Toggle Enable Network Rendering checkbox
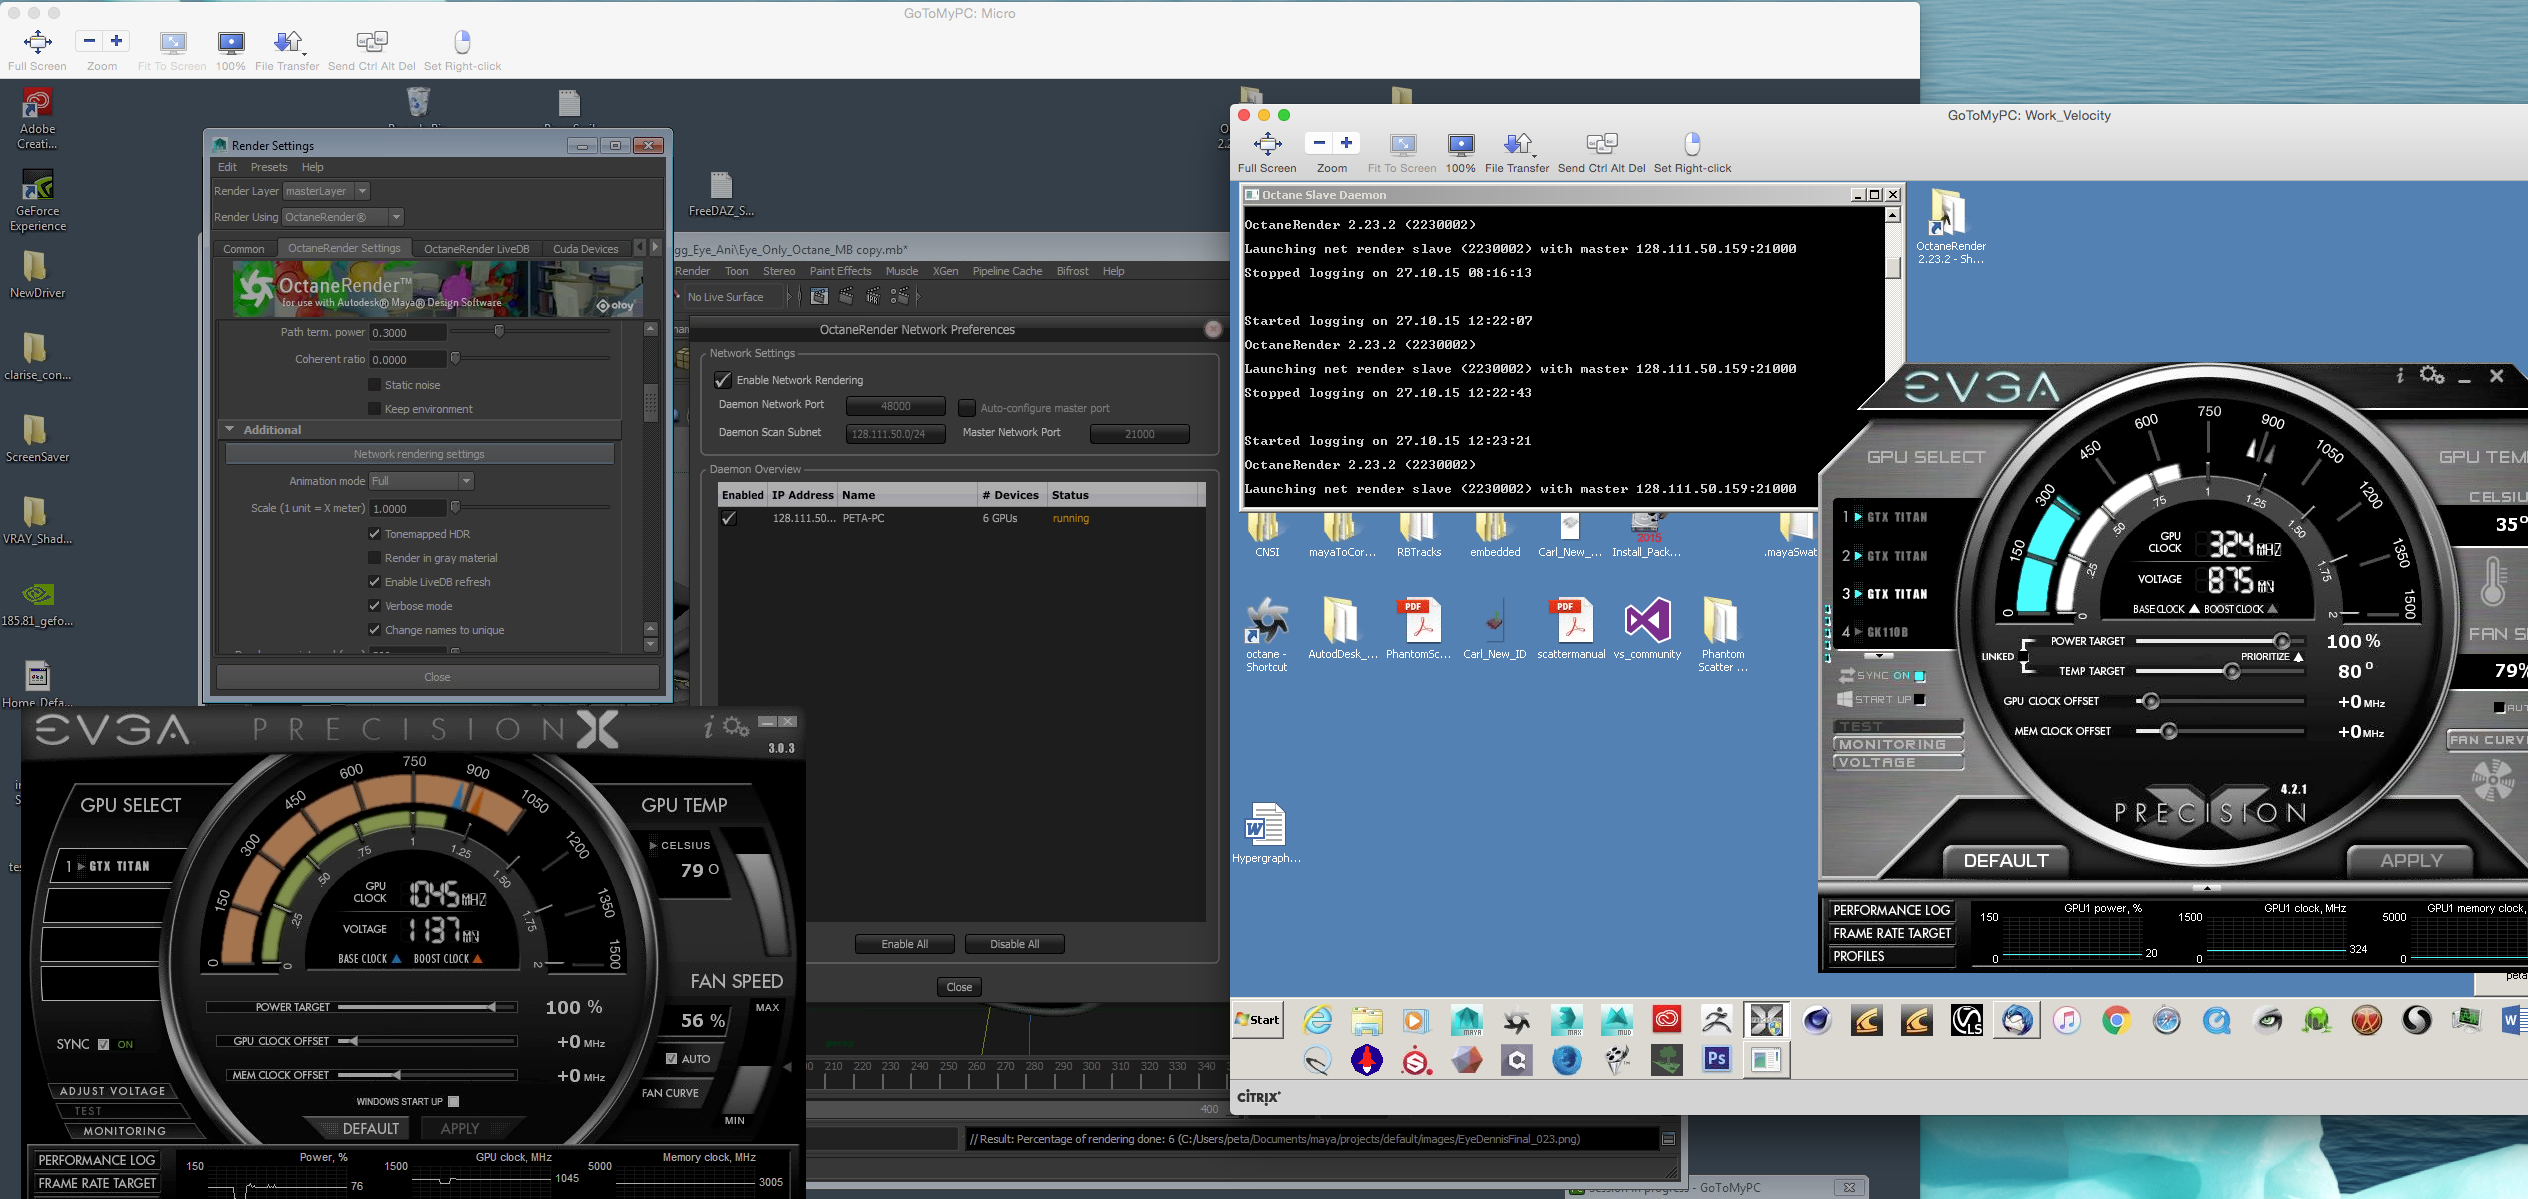The image size is (2528, 1199). click(x=723, y=380)
